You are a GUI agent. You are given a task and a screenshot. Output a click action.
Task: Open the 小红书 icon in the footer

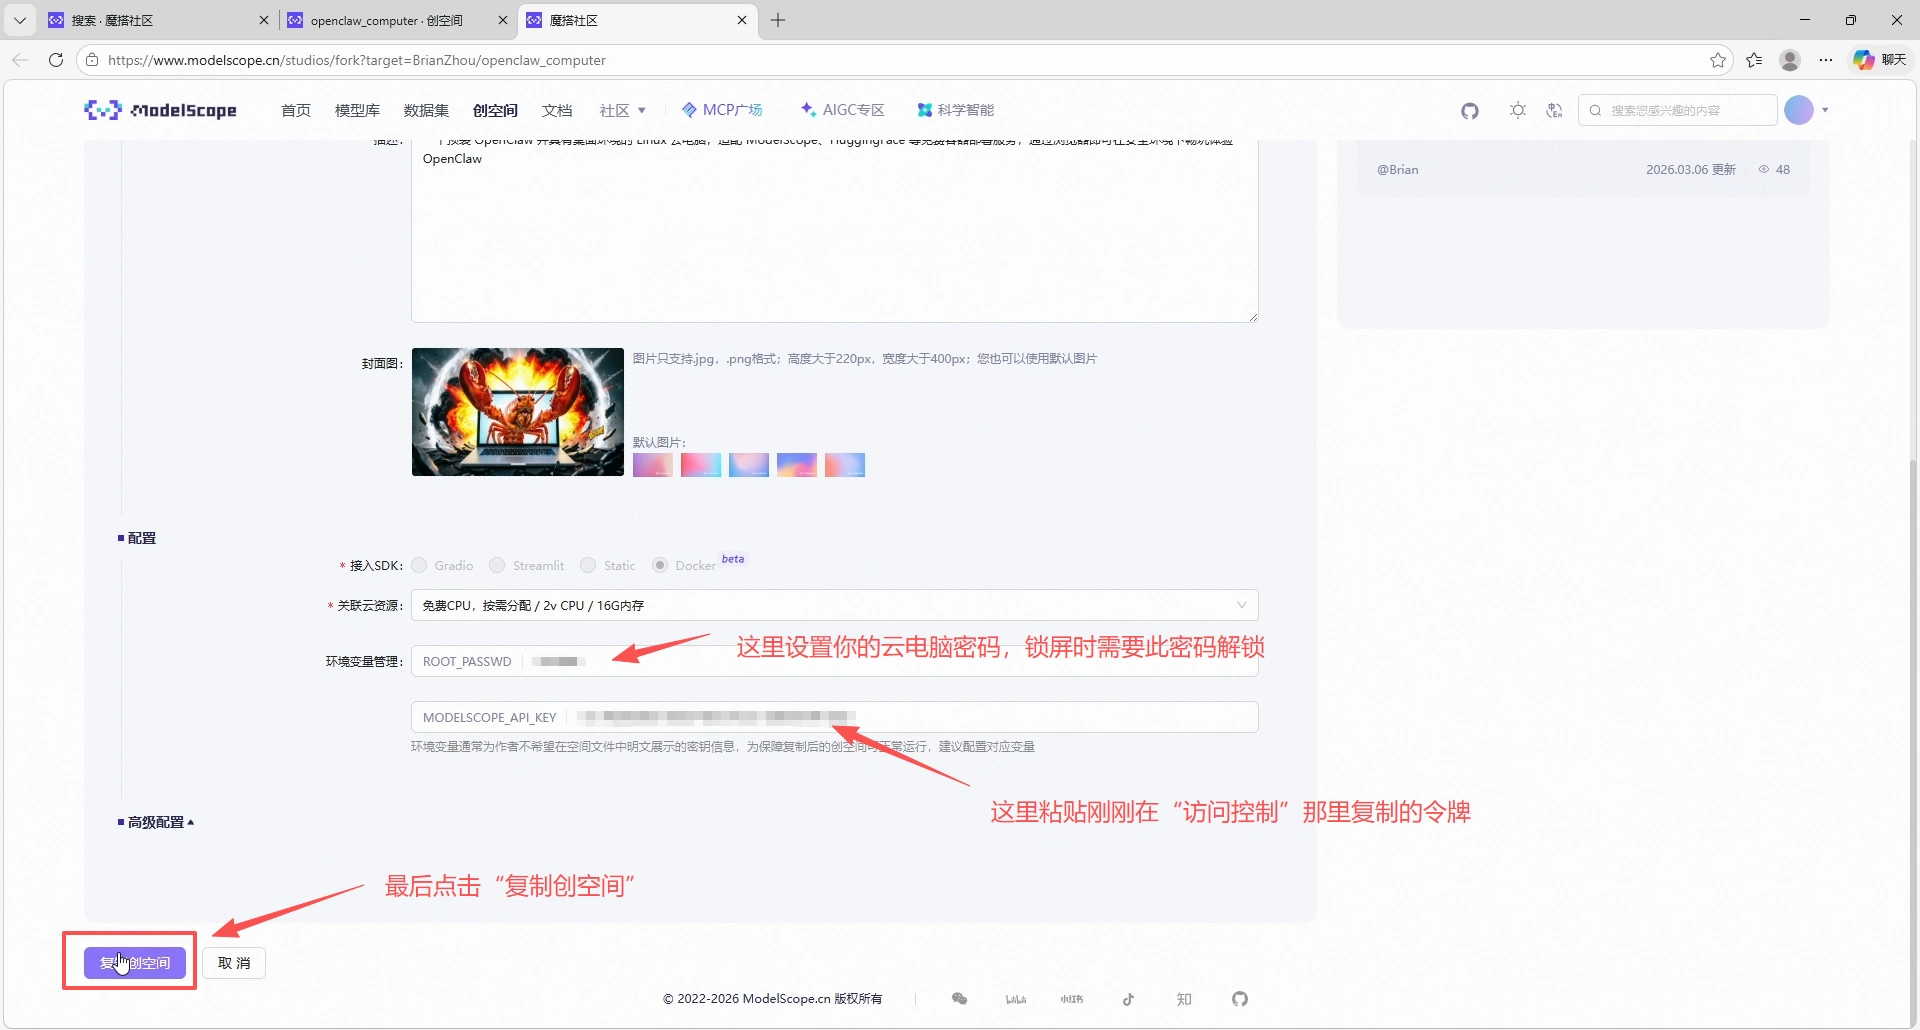[x=1072, y=999]
